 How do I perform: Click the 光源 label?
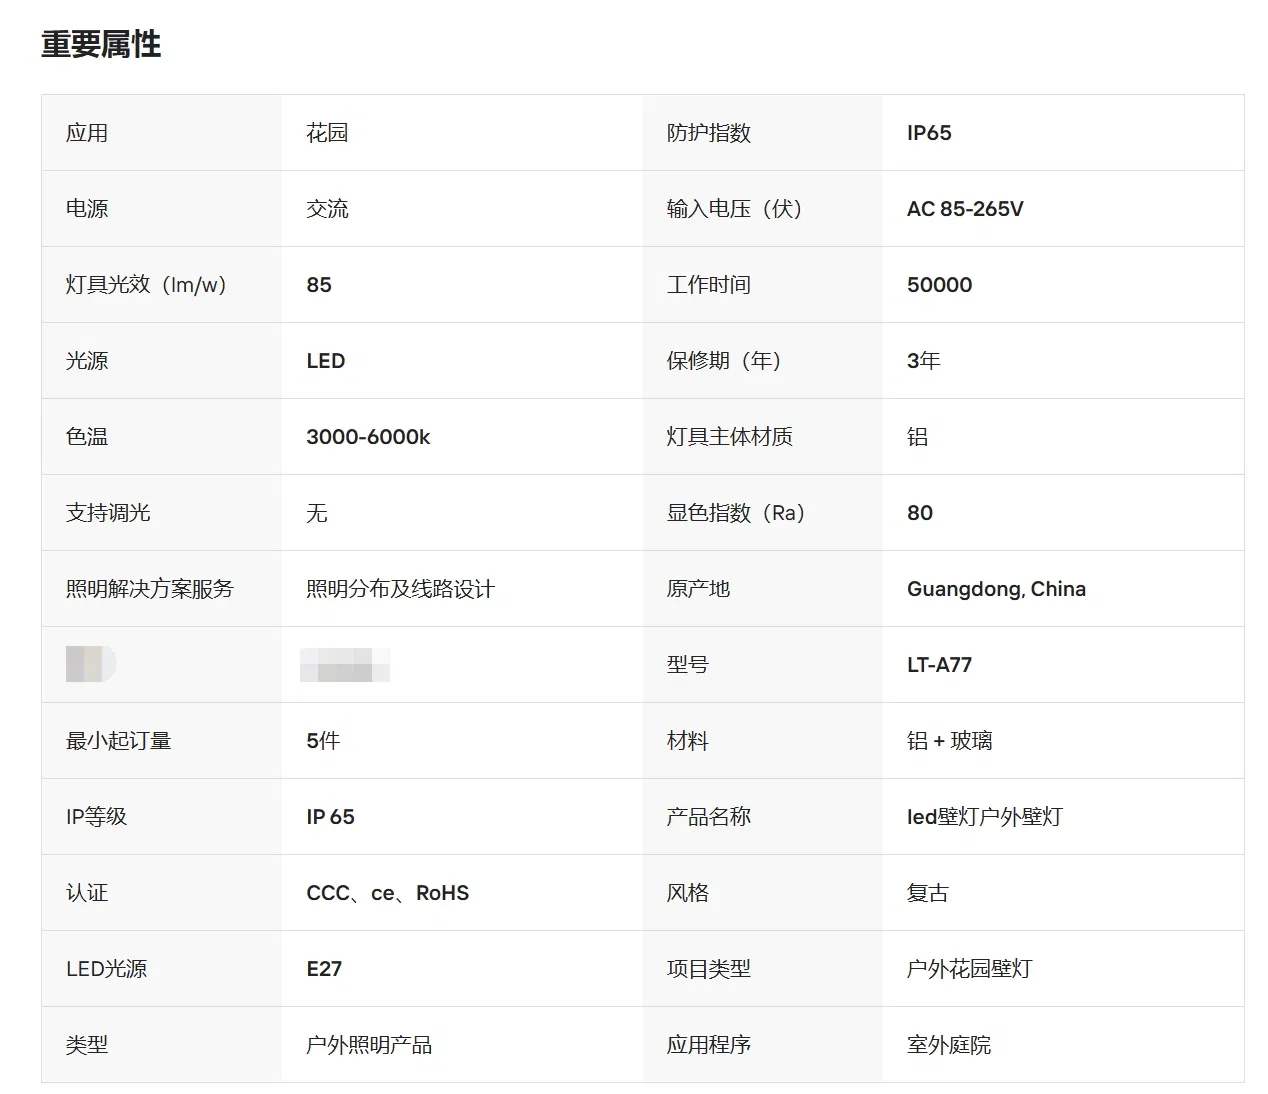(87, 361)
